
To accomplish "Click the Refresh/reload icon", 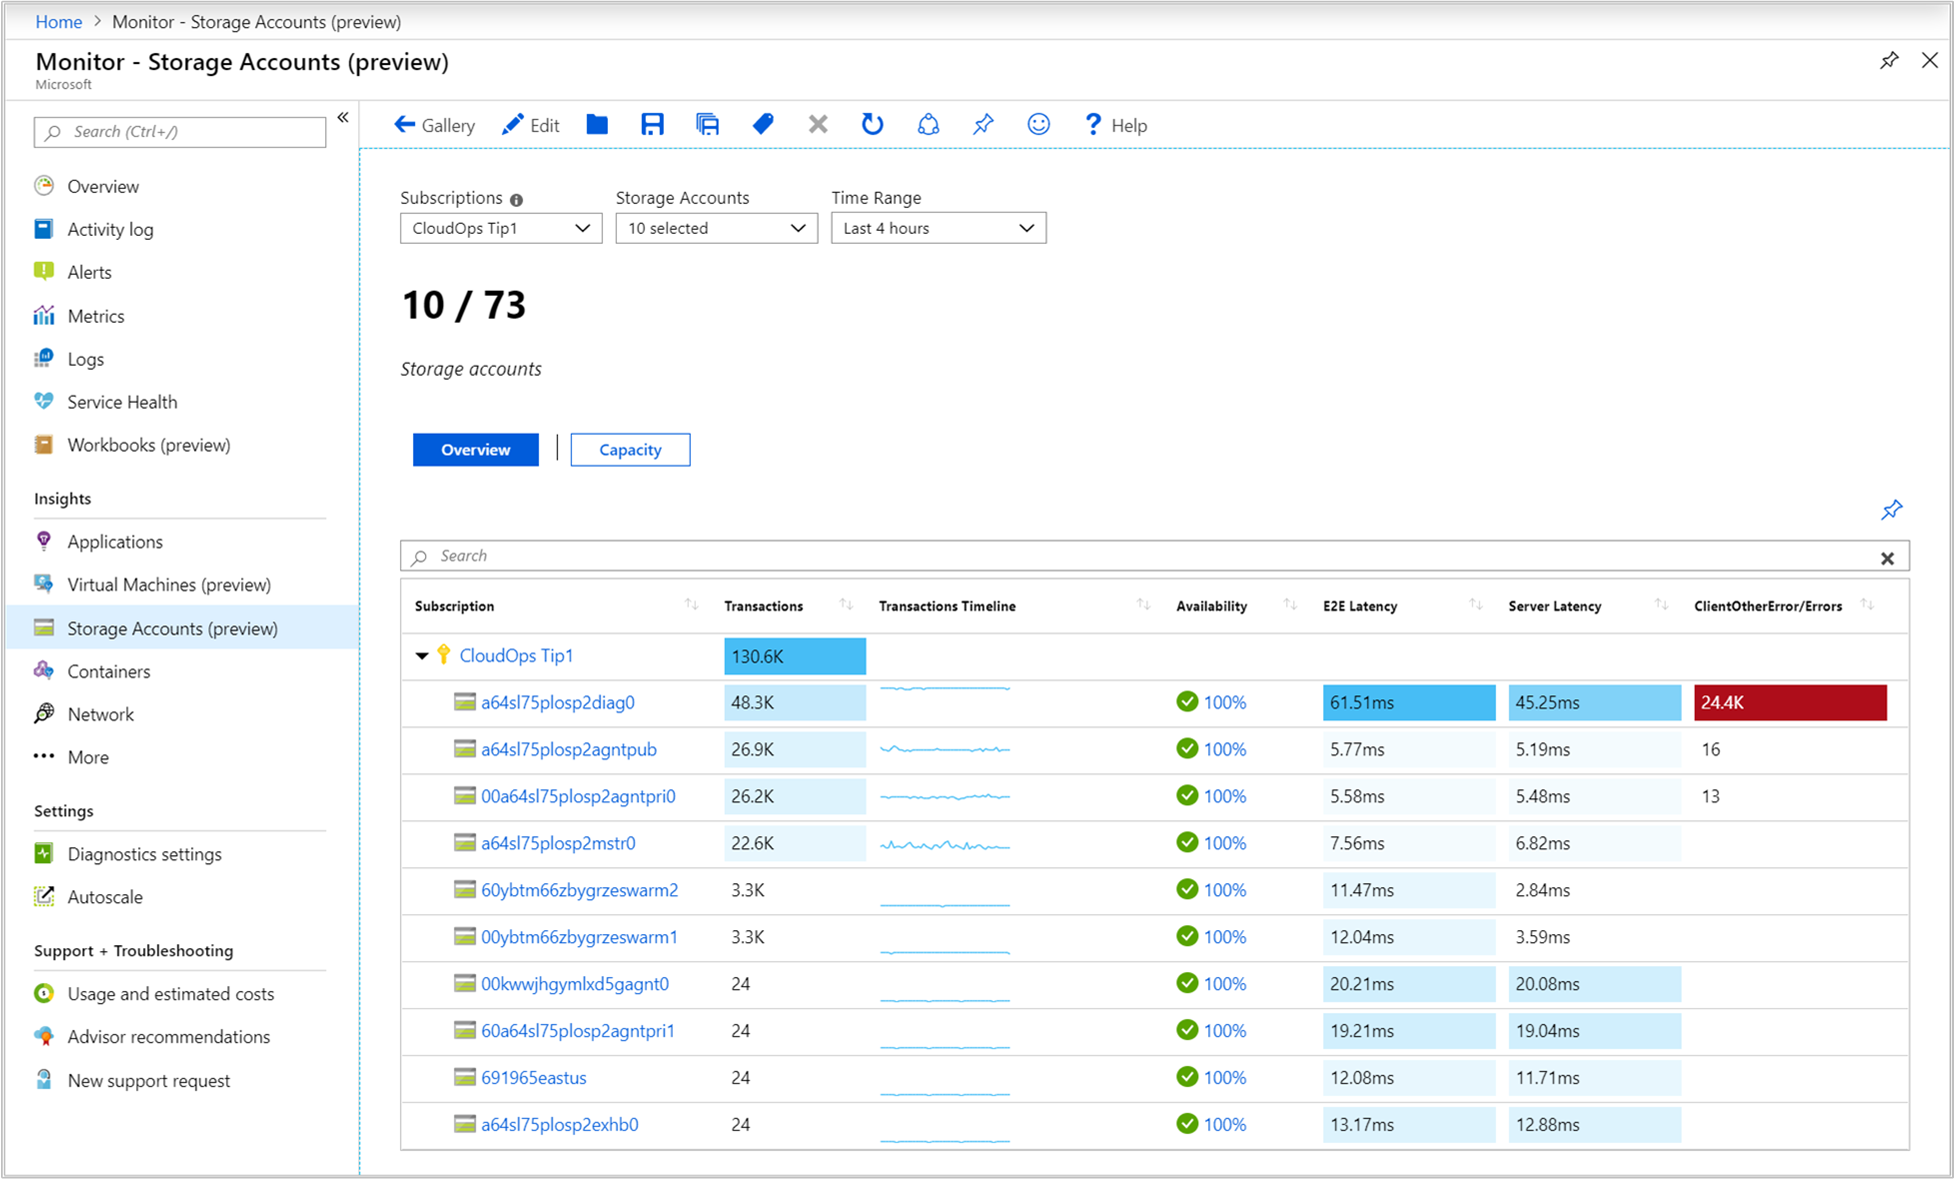I will 871,124.
